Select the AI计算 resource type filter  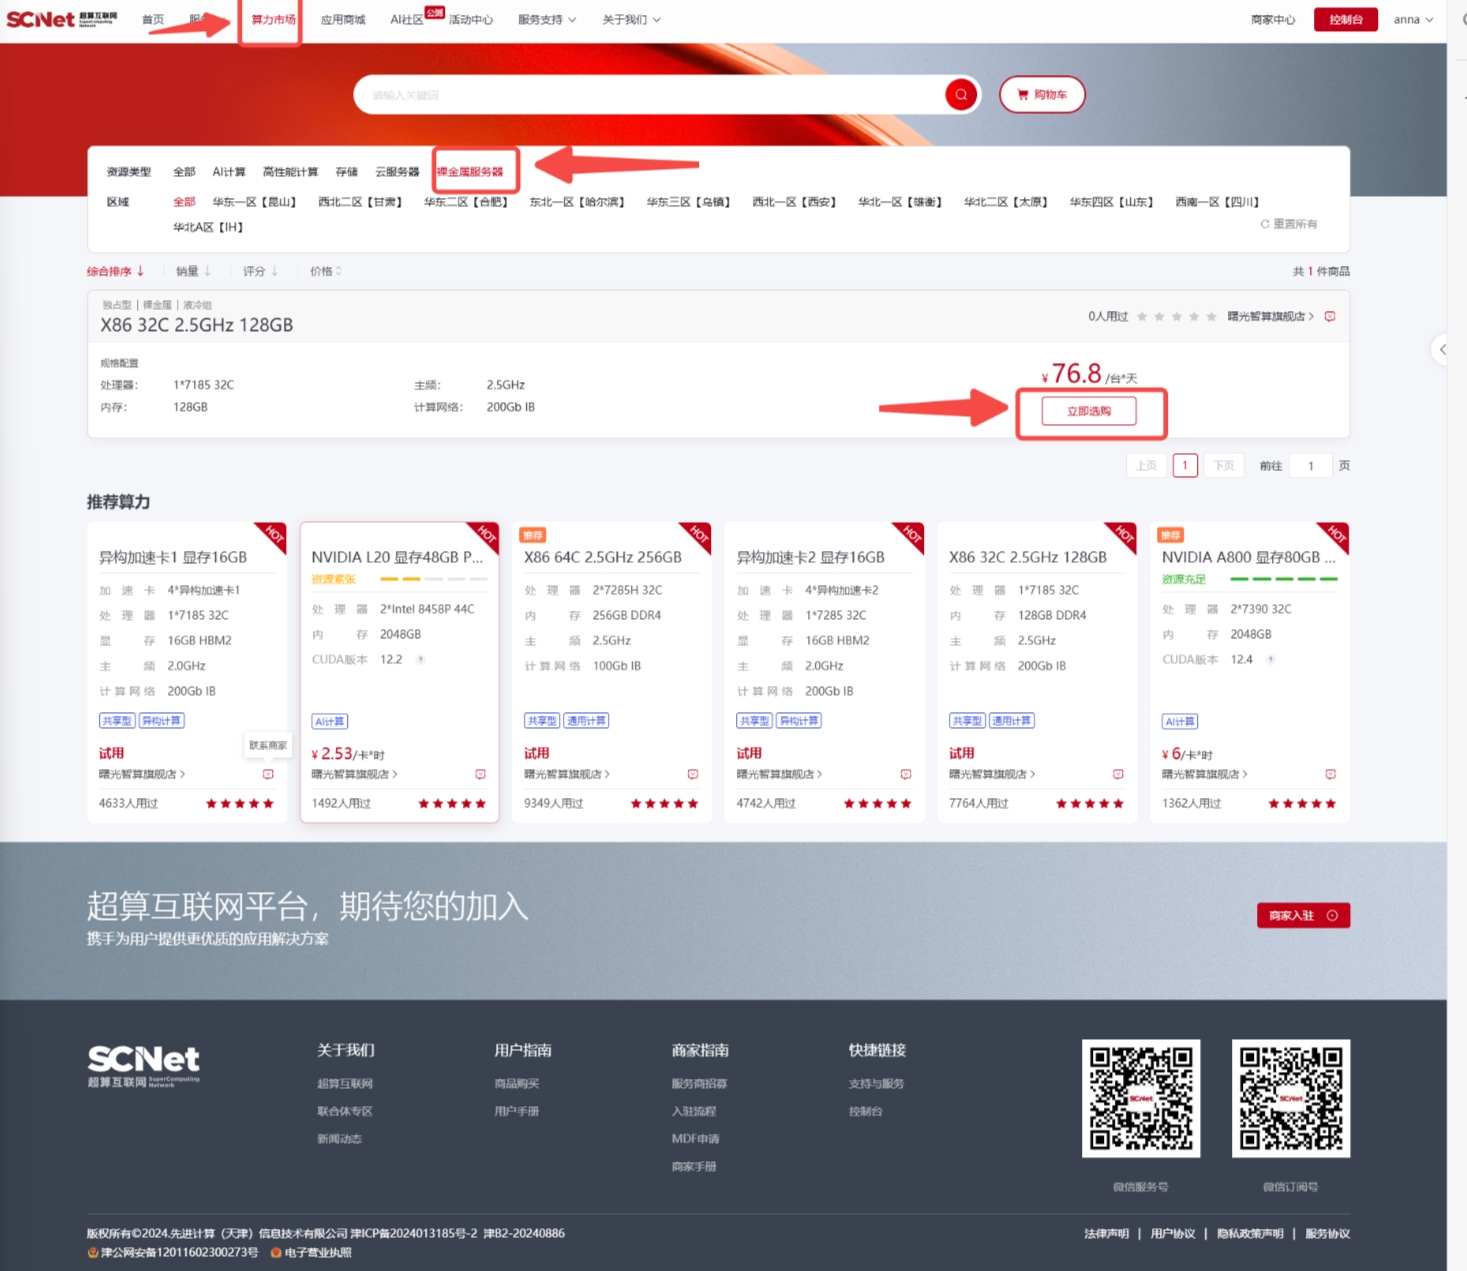click(x=229, y=172)
